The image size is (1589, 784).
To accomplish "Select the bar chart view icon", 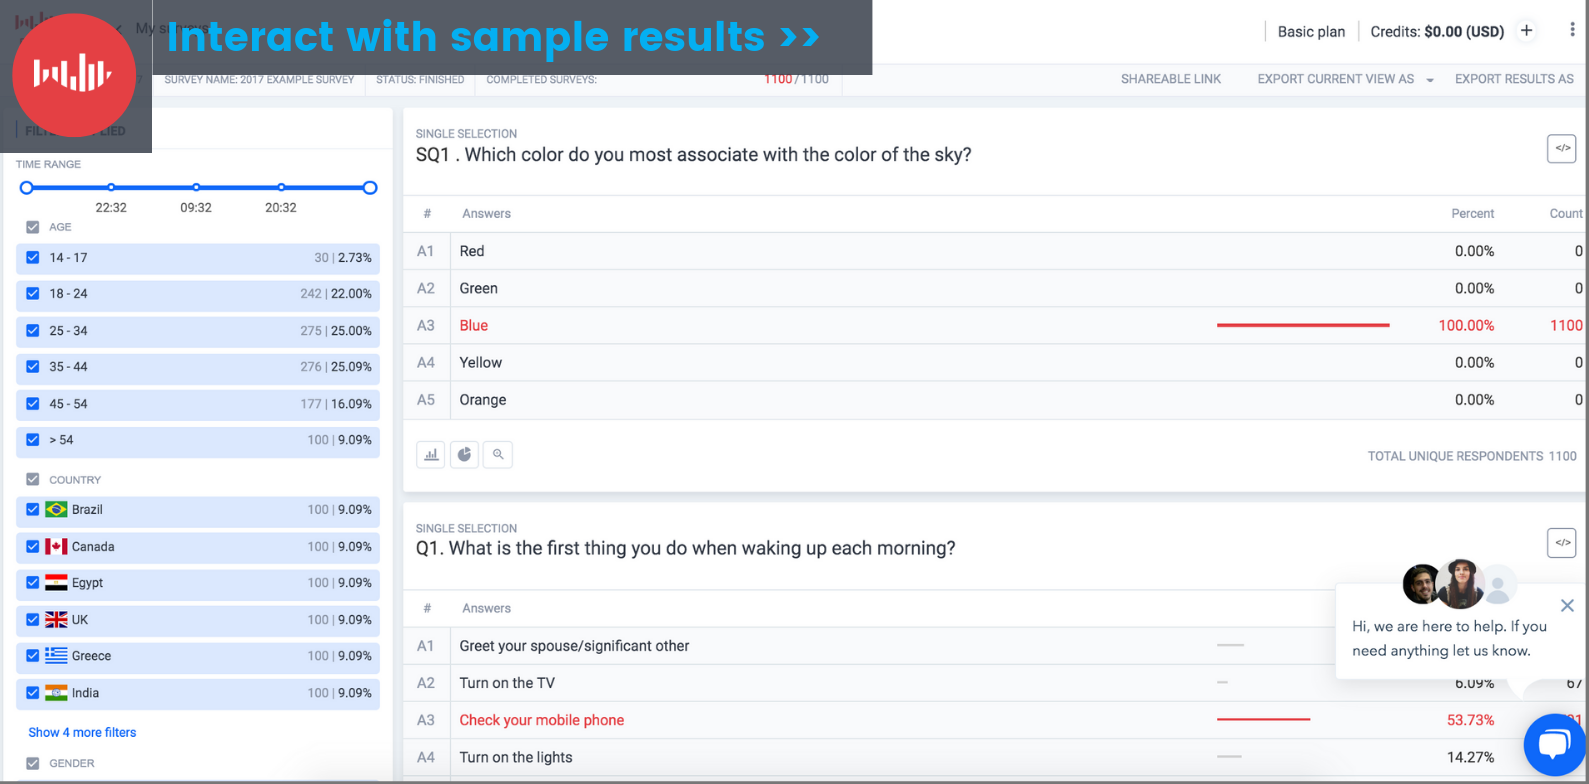I will (x=430, y=454).
